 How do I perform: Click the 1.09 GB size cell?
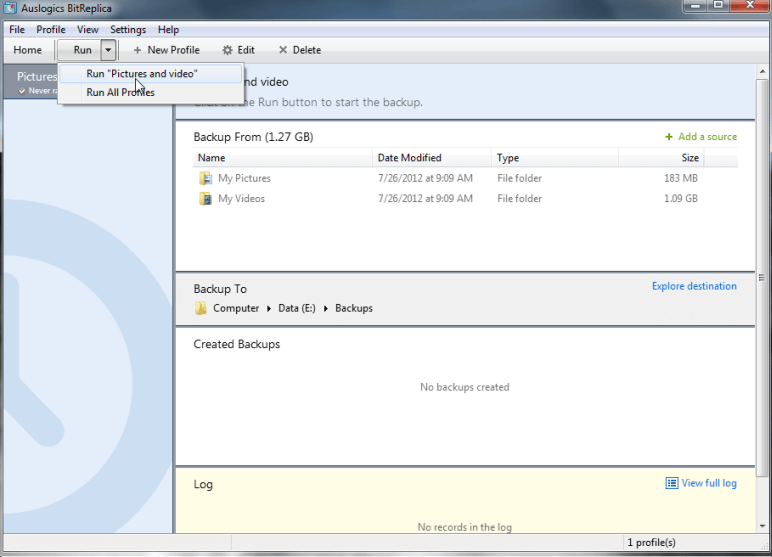click(x=681, y=198)
